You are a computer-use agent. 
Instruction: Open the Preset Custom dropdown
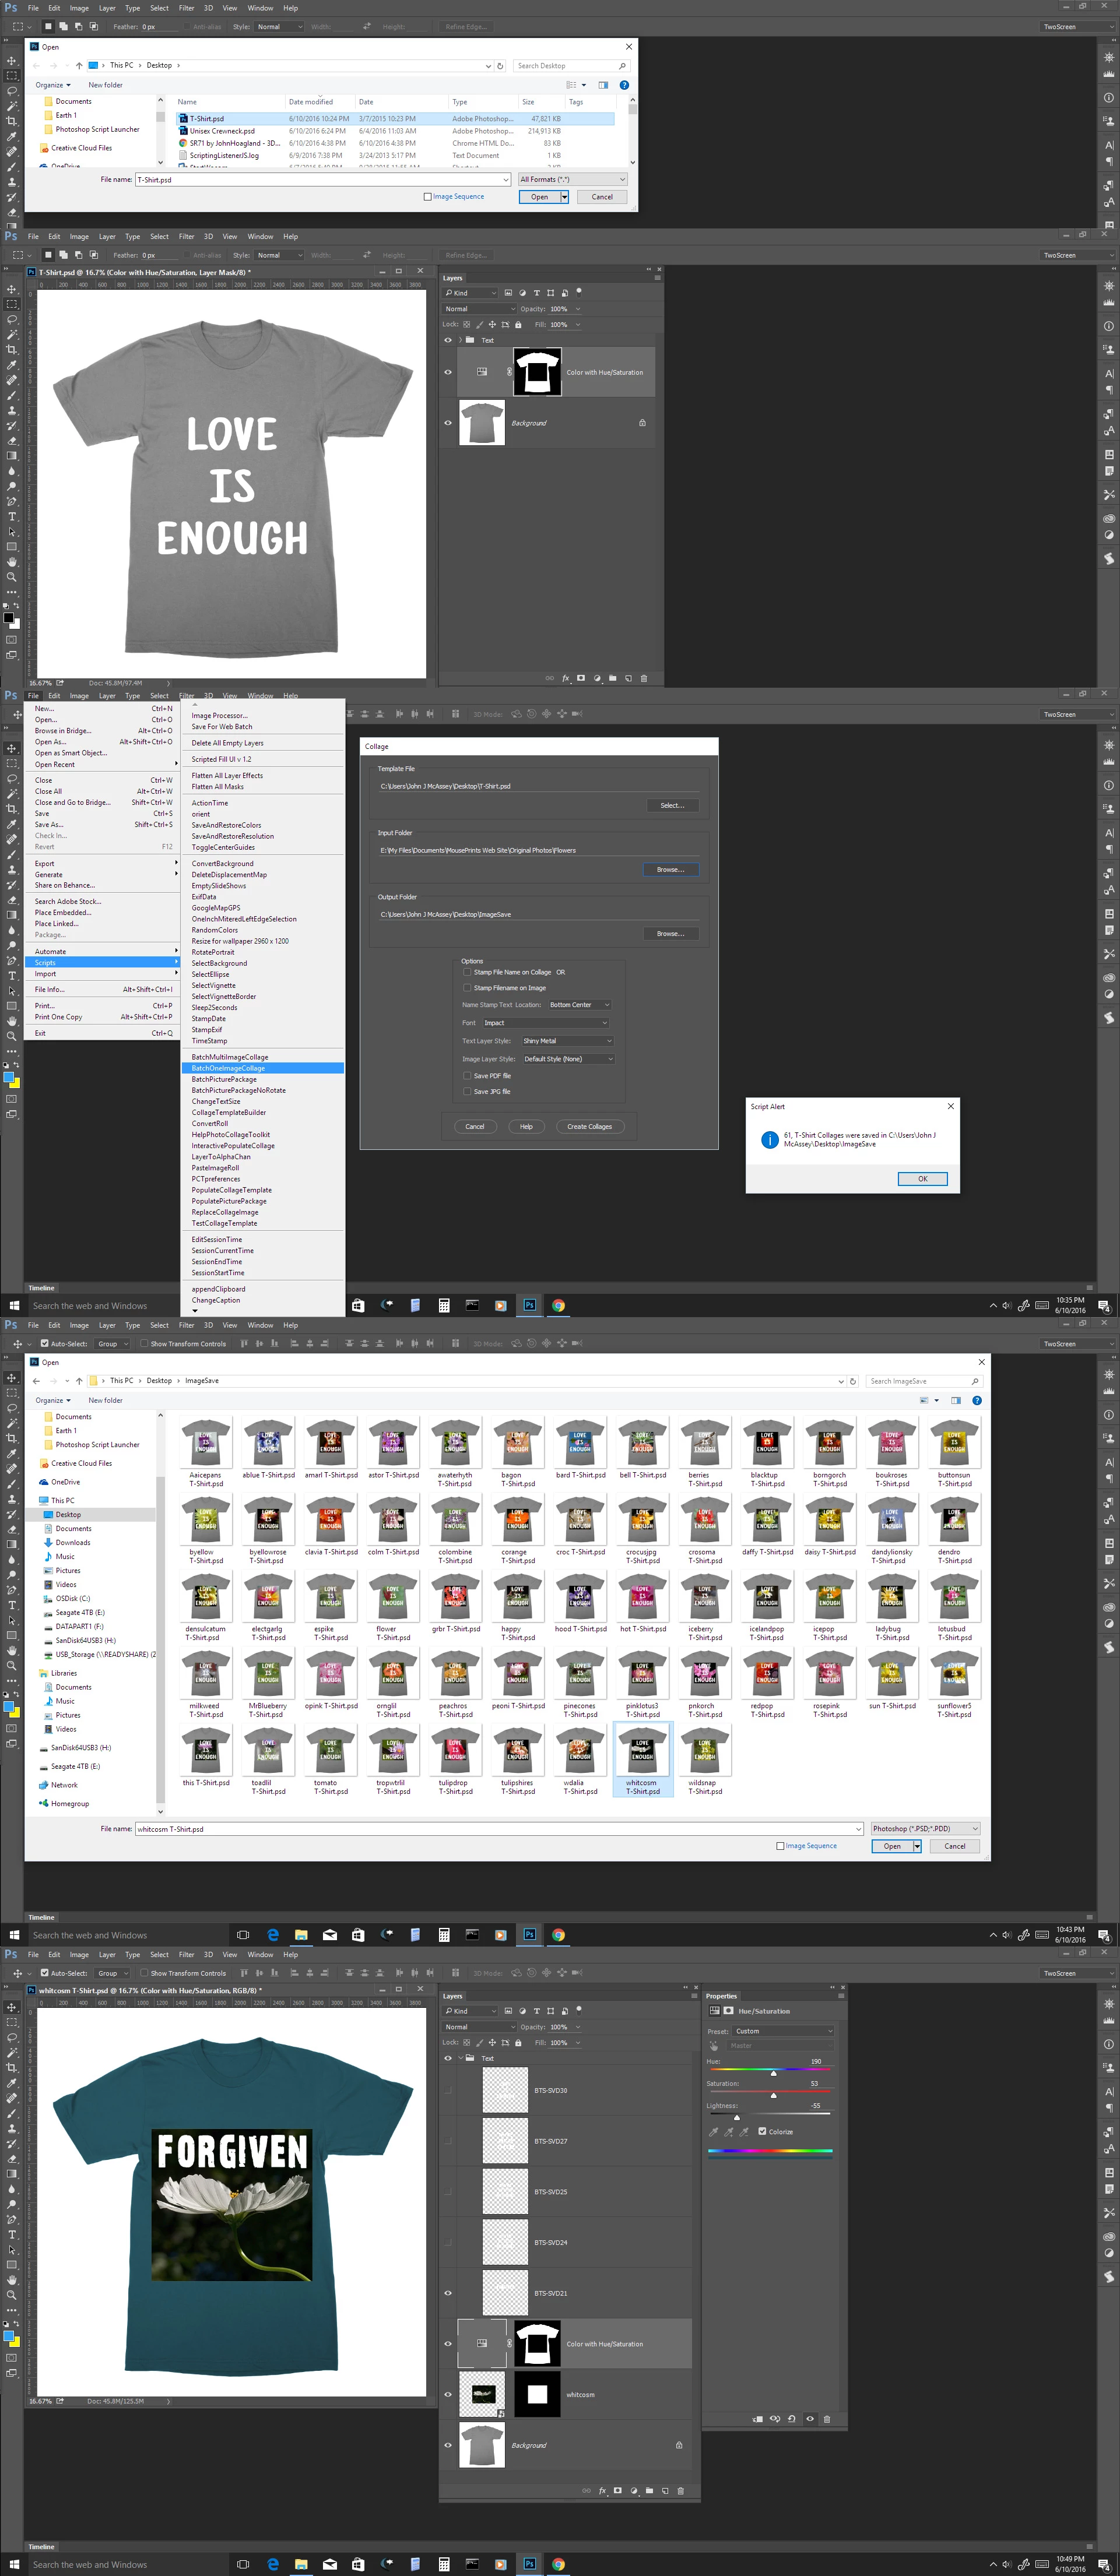point(783,2031)
